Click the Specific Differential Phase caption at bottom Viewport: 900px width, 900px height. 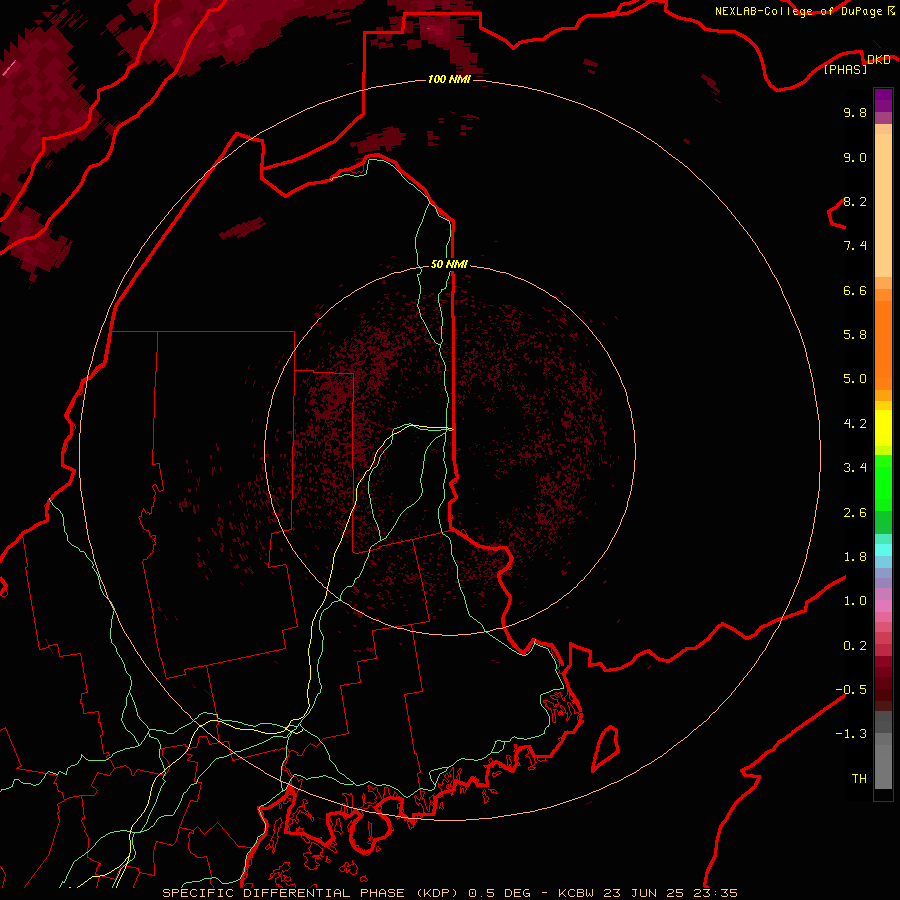pyautogui.click(x=449, y=893)
